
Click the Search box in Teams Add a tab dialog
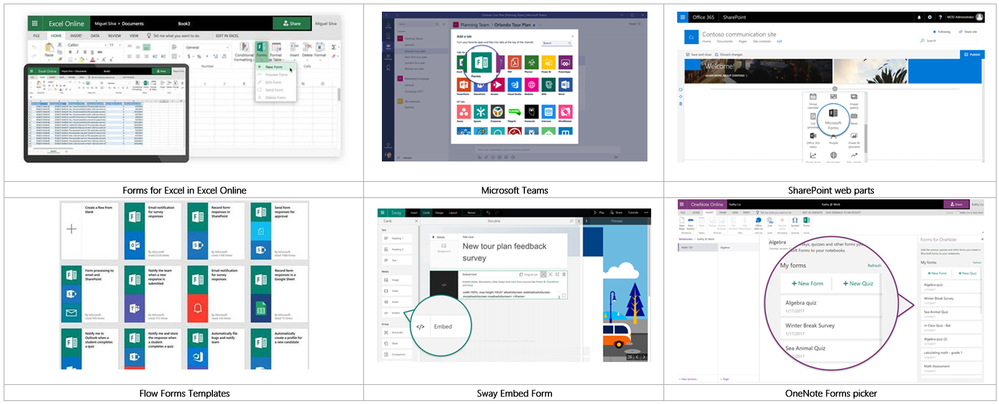pos(557,43)
